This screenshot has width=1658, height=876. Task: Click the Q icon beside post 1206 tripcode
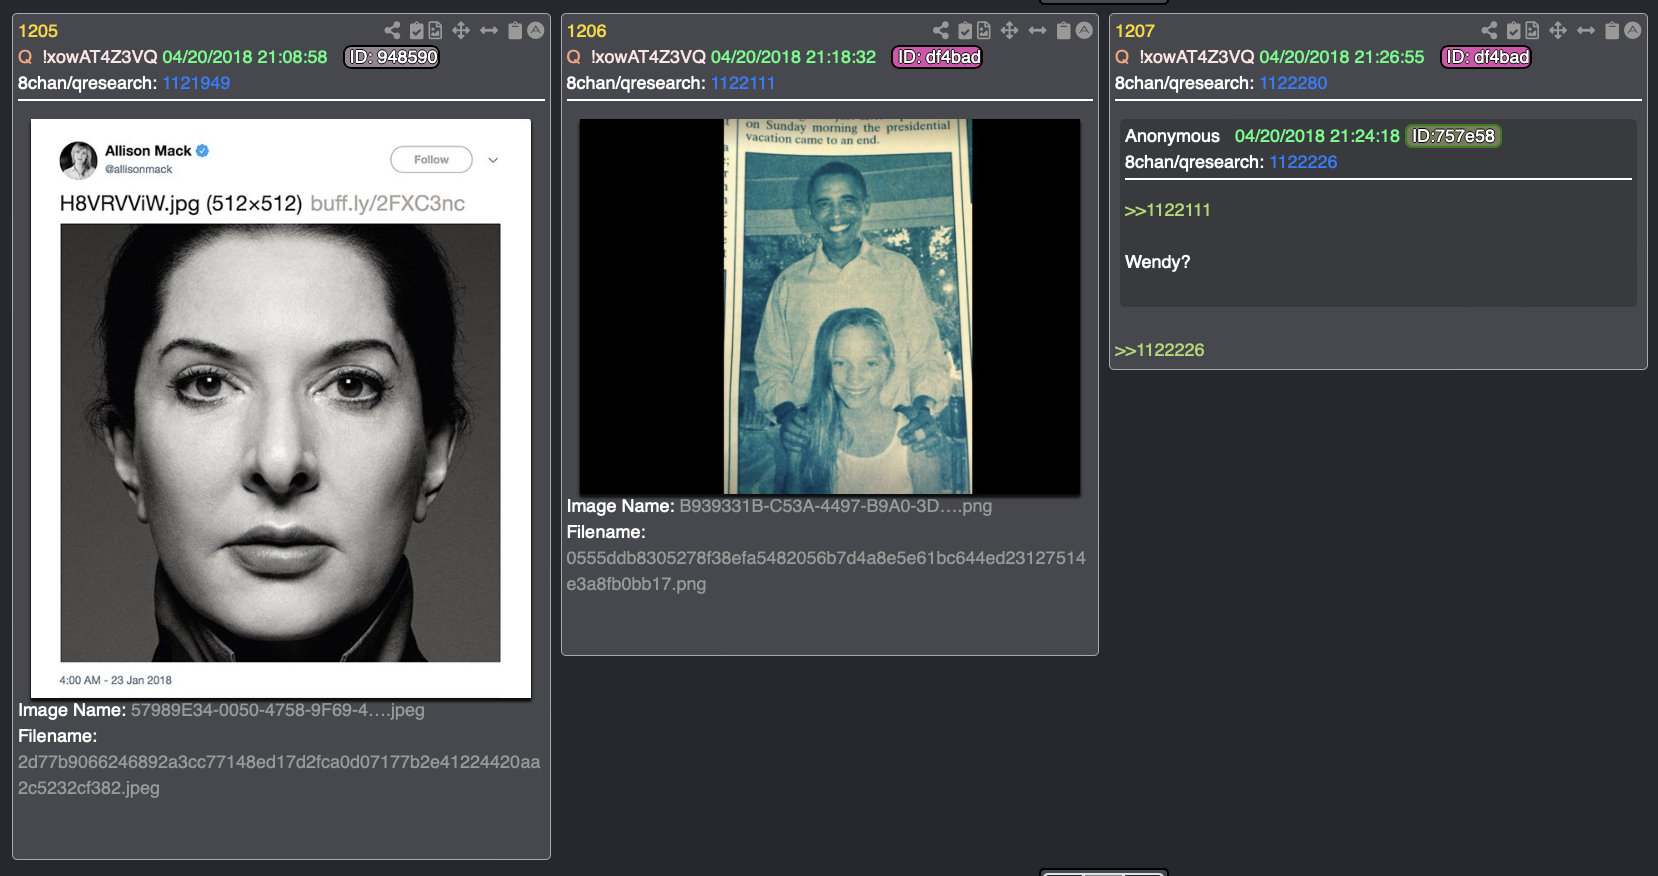(x=574, y=57)
